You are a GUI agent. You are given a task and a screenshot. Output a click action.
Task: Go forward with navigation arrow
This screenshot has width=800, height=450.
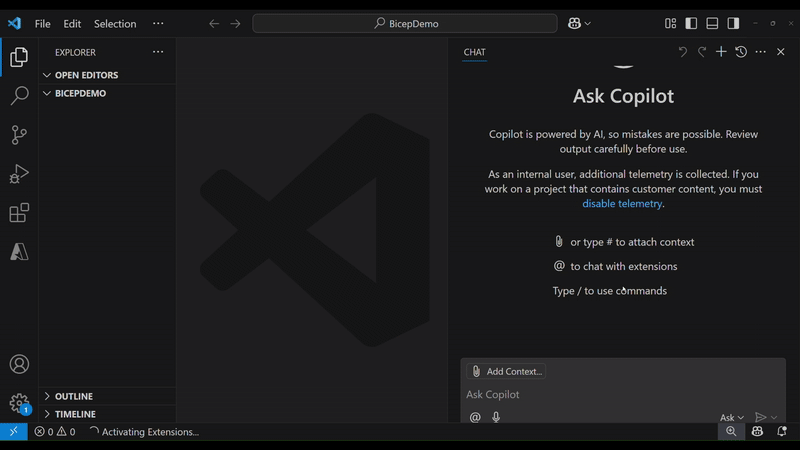(x=235, y=23)
